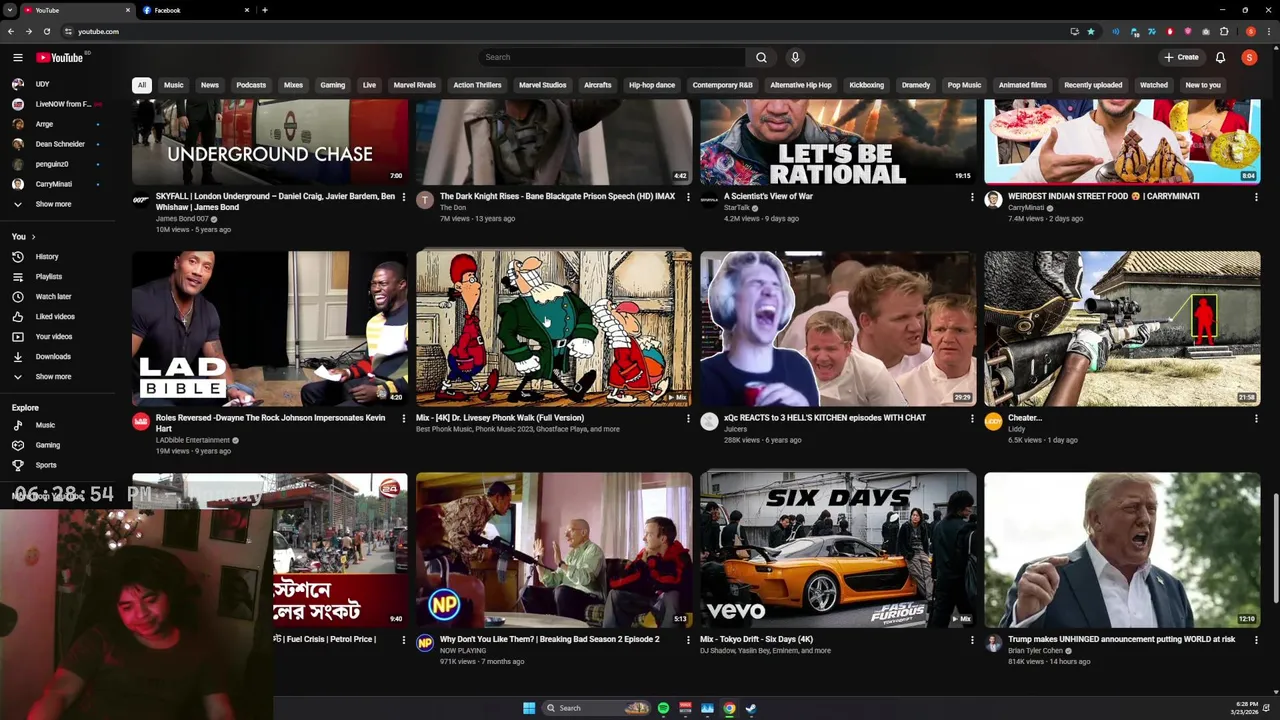The image size is (1280, 720).
Task: Open Explore Music in sidebar
Action: [45, 425]
